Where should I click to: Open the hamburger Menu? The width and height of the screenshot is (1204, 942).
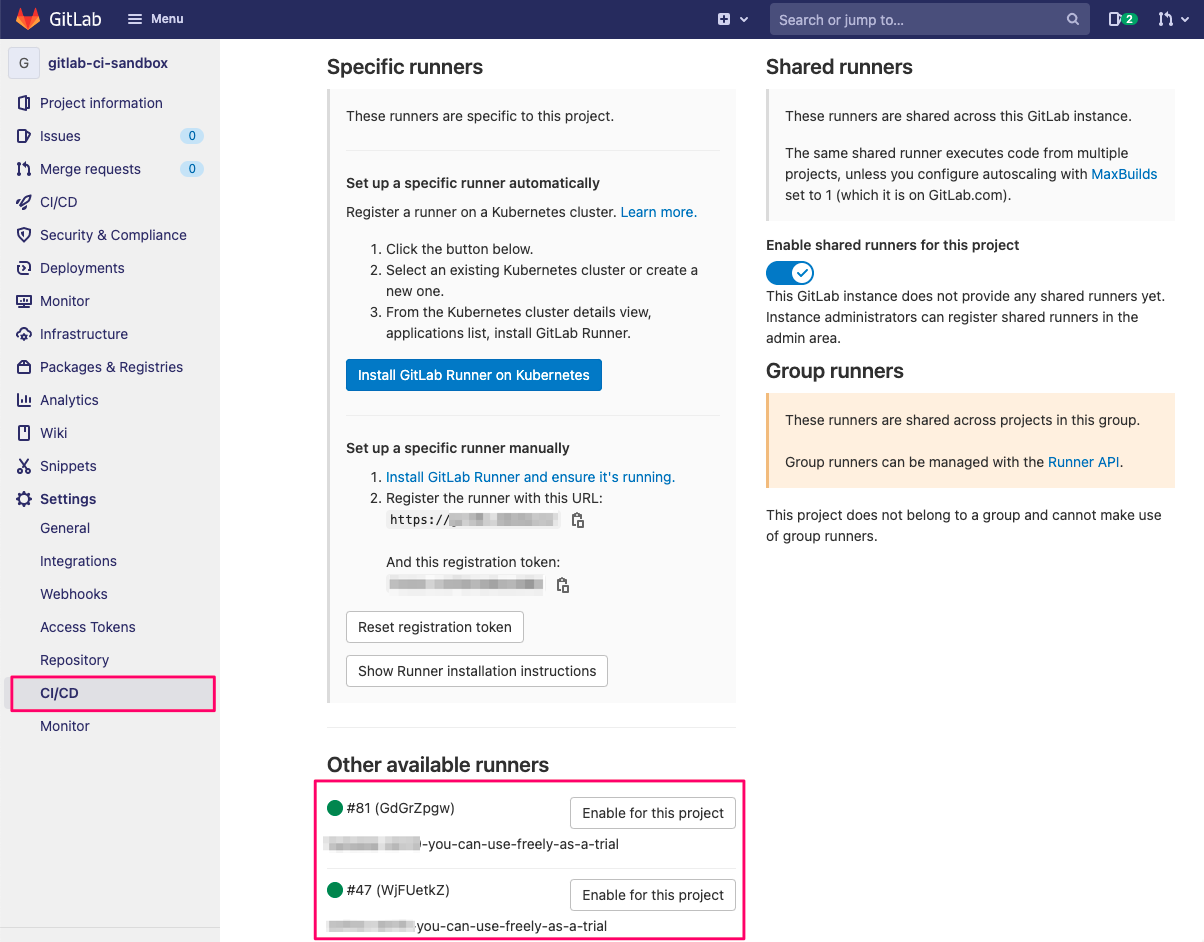tap(155, 19)
